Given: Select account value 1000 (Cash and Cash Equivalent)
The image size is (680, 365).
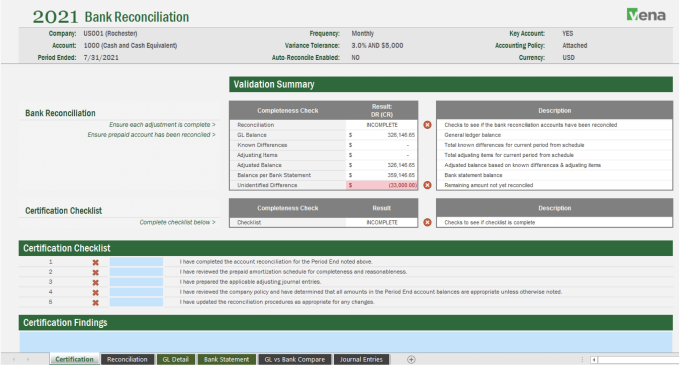Looking at the screenshot, I should 130,46.
